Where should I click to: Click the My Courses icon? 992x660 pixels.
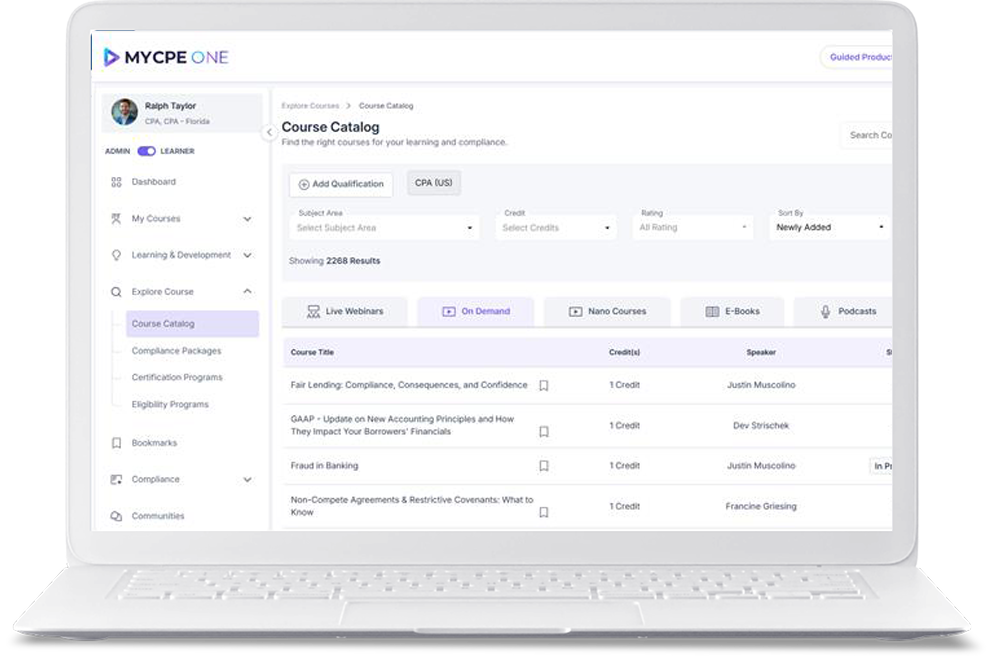[116, 219]
